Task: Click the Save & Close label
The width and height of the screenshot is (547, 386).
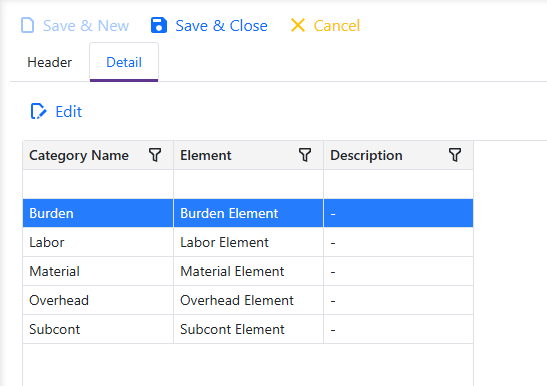Action: [x=222, y=26]
